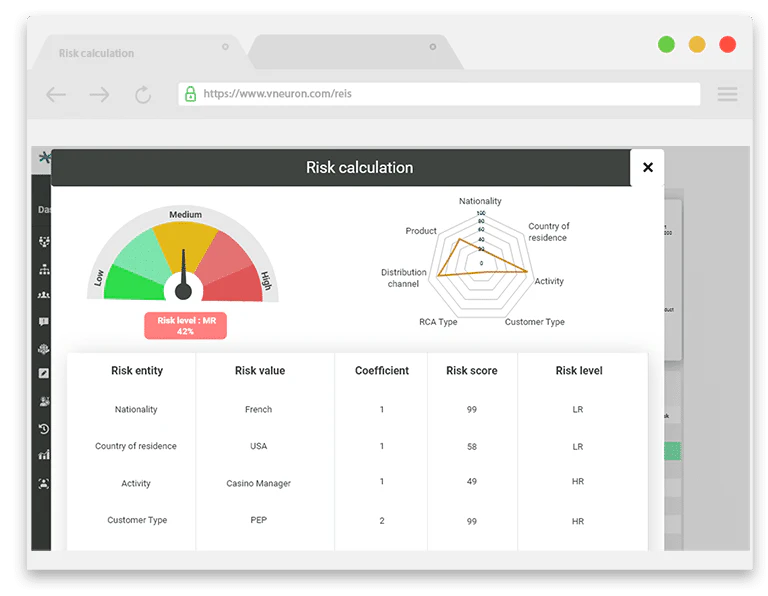768x596 pixels.
Task: Click the vneuron logo in the sidebar
Action: tap(45, 157)
